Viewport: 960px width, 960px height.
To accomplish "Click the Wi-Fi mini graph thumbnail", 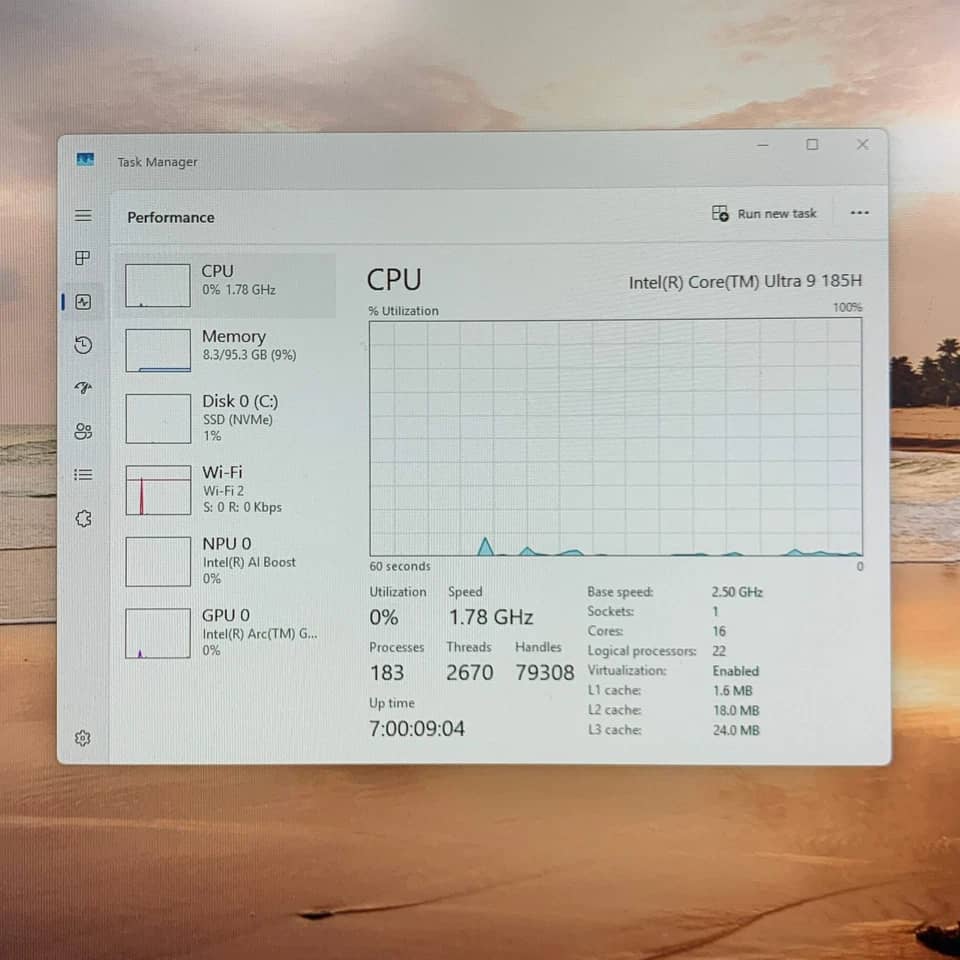I will click(x=158, y=490).
